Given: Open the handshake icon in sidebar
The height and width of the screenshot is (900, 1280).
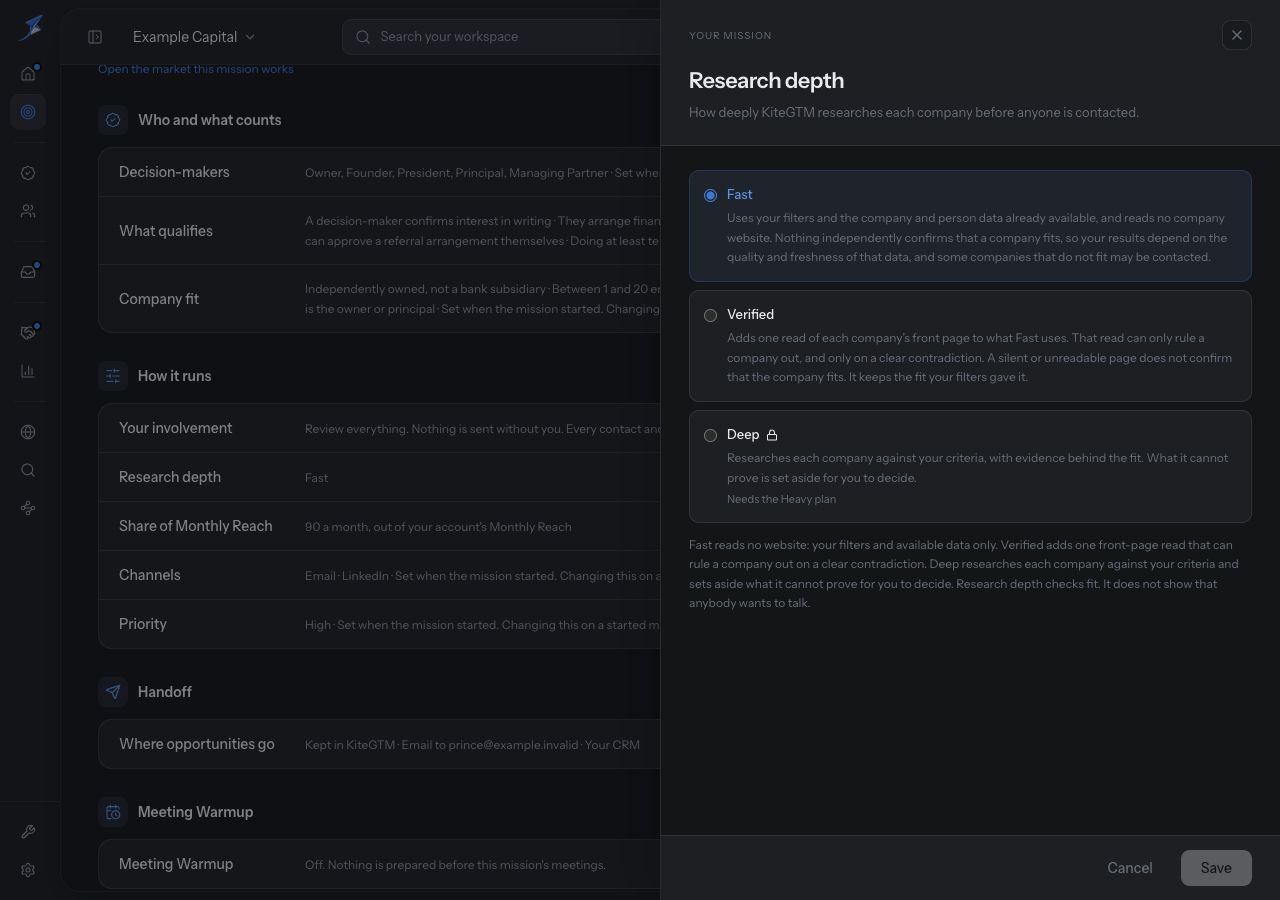Looking at the screenshot, I should click(x=28, y=332).
